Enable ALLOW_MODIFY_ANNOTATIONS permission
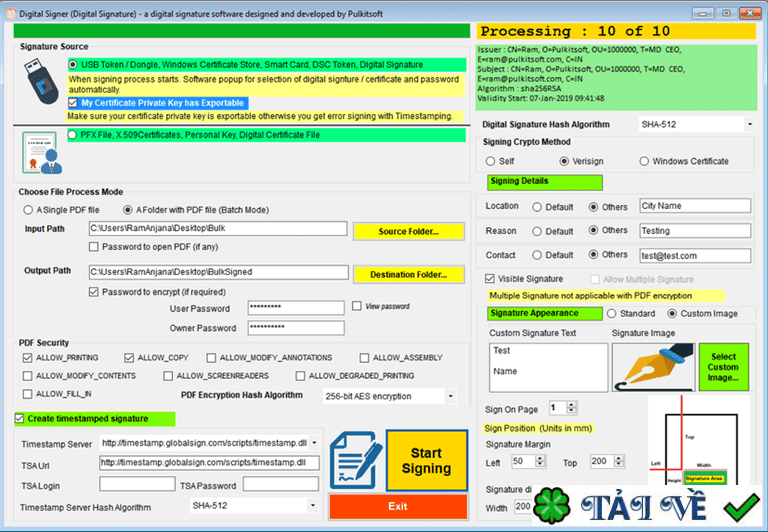The height and width of the screenshot is (532, 768). point(211,358)
